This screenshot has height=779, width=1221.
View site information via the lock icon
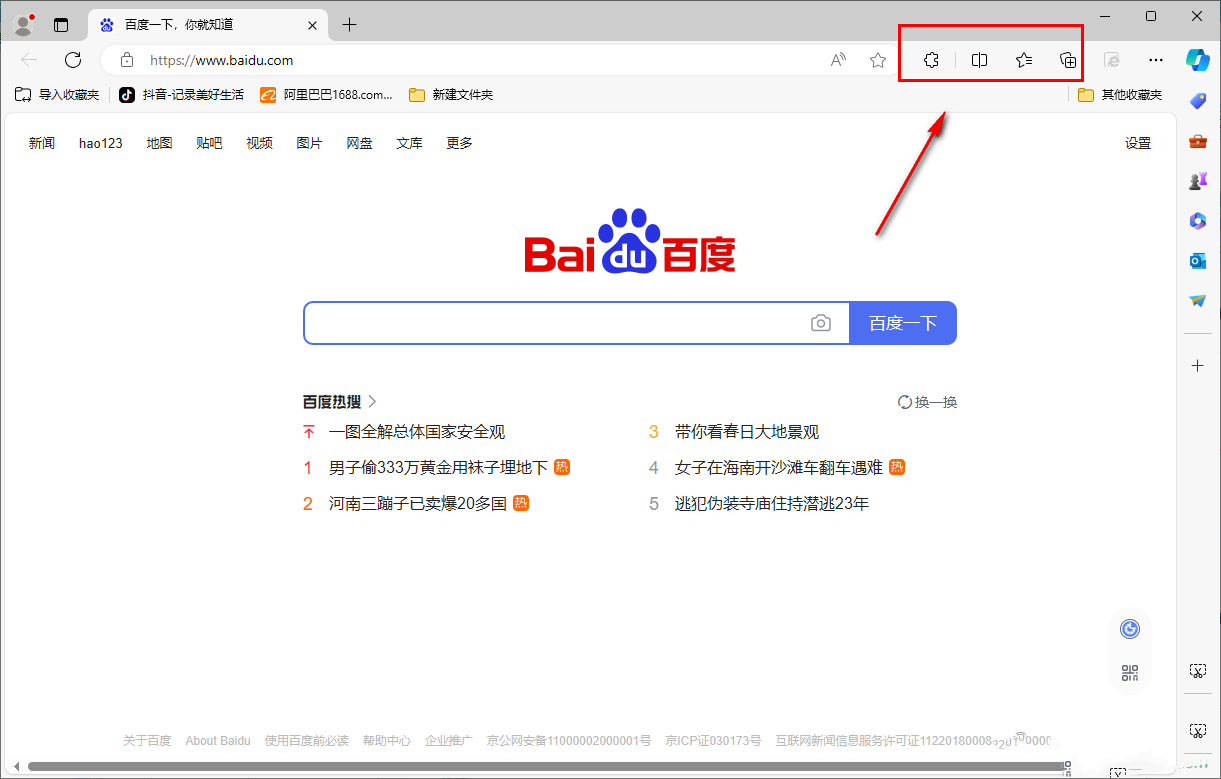(x=127, y=60)
